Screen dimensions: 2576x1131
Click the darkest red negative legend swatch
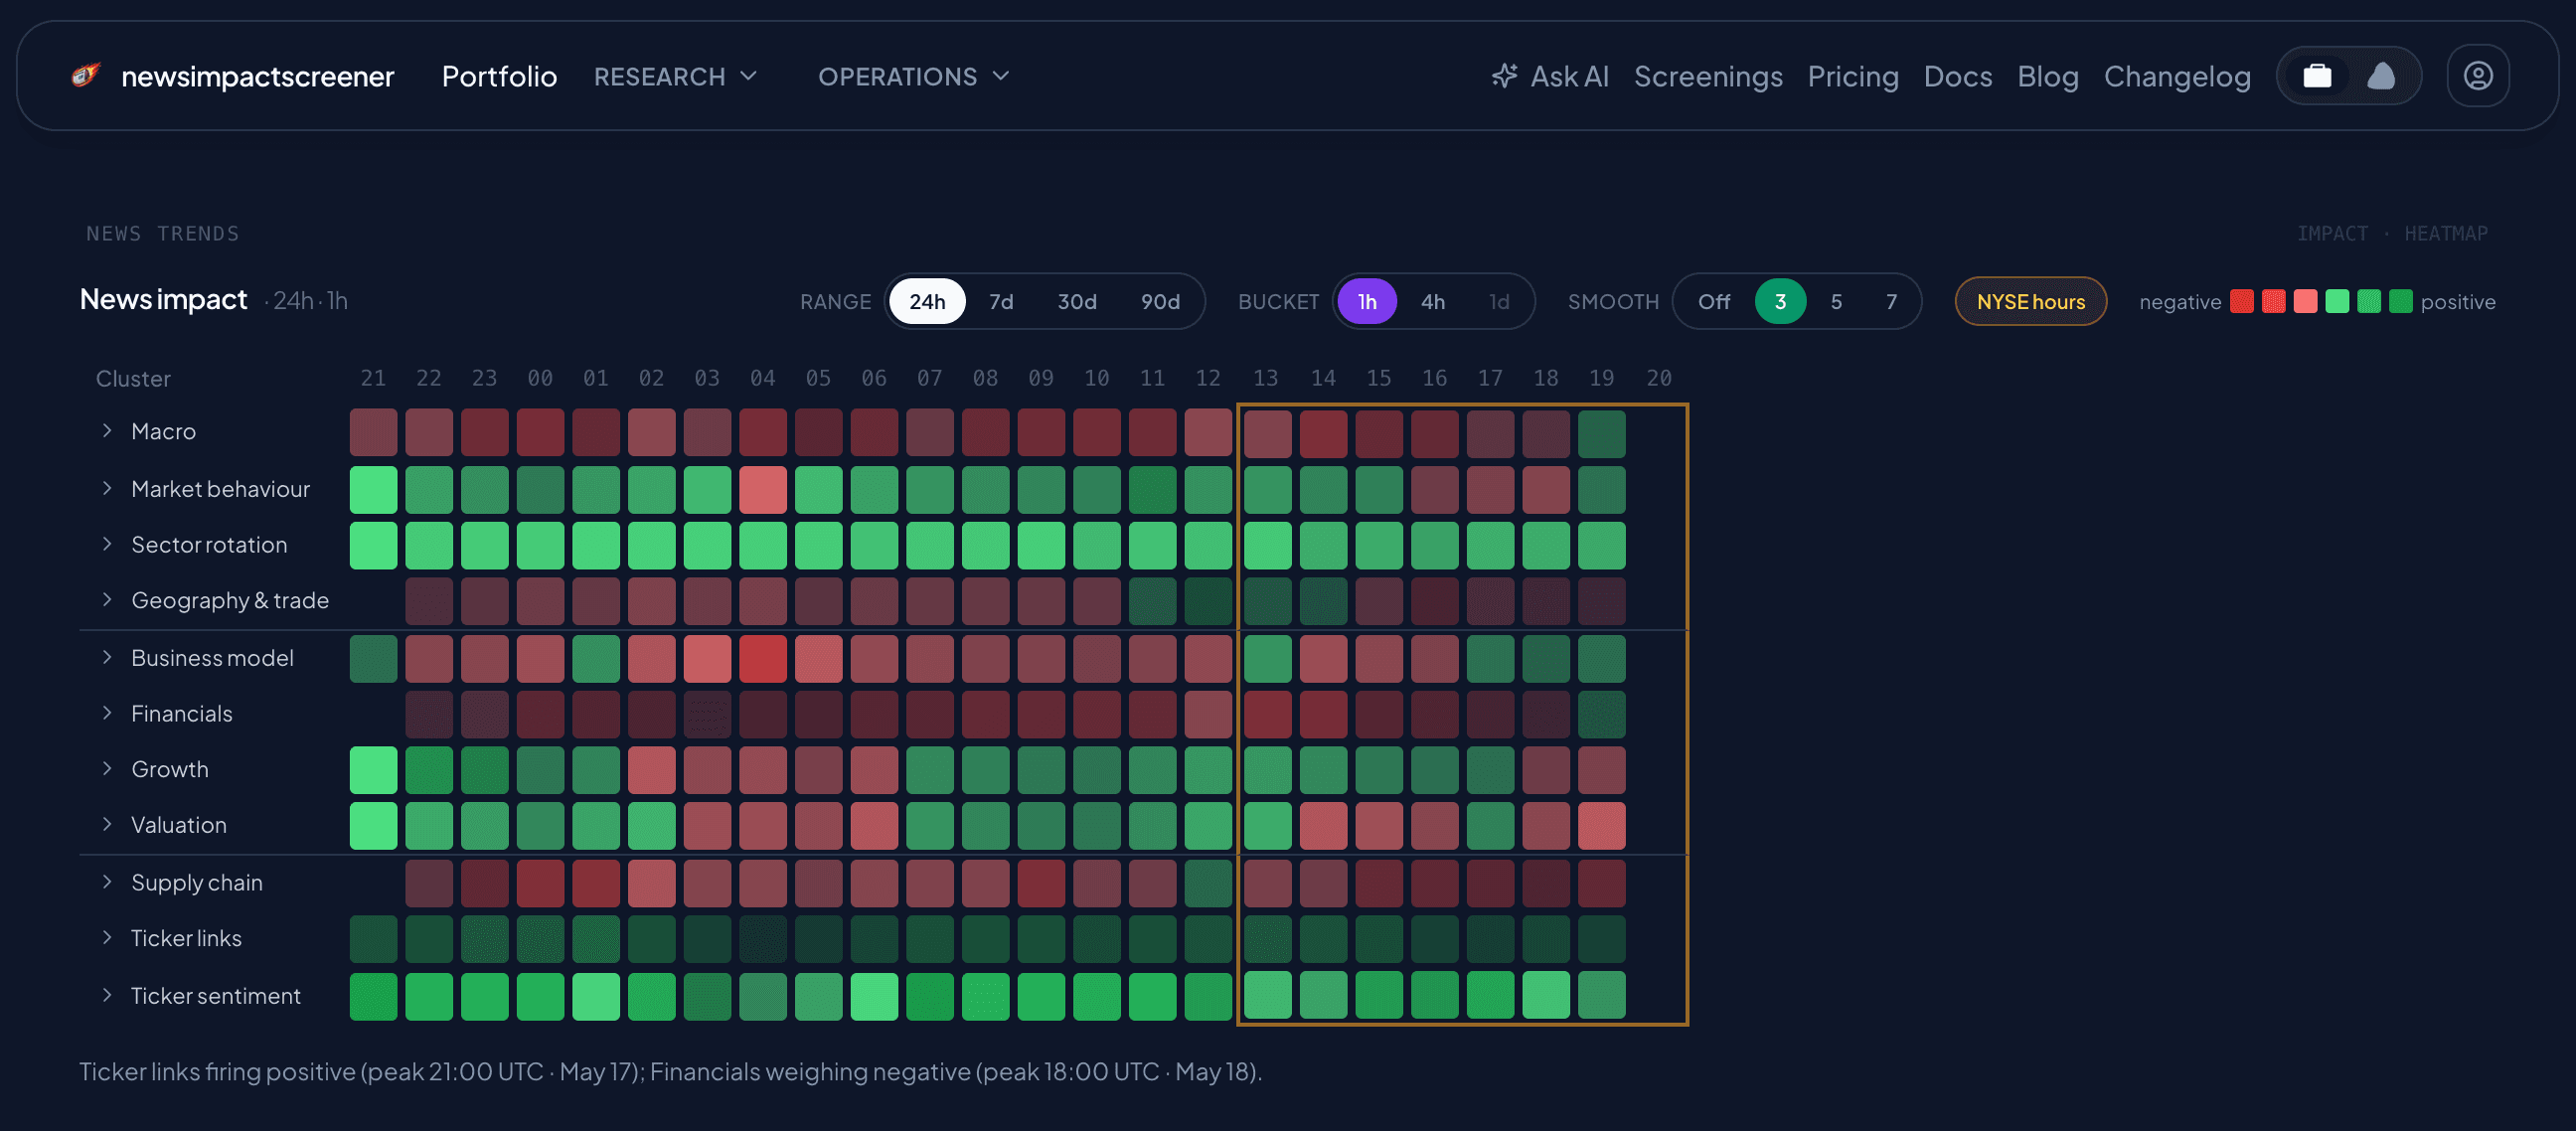pyautogui.click(x=2241, y=301)
